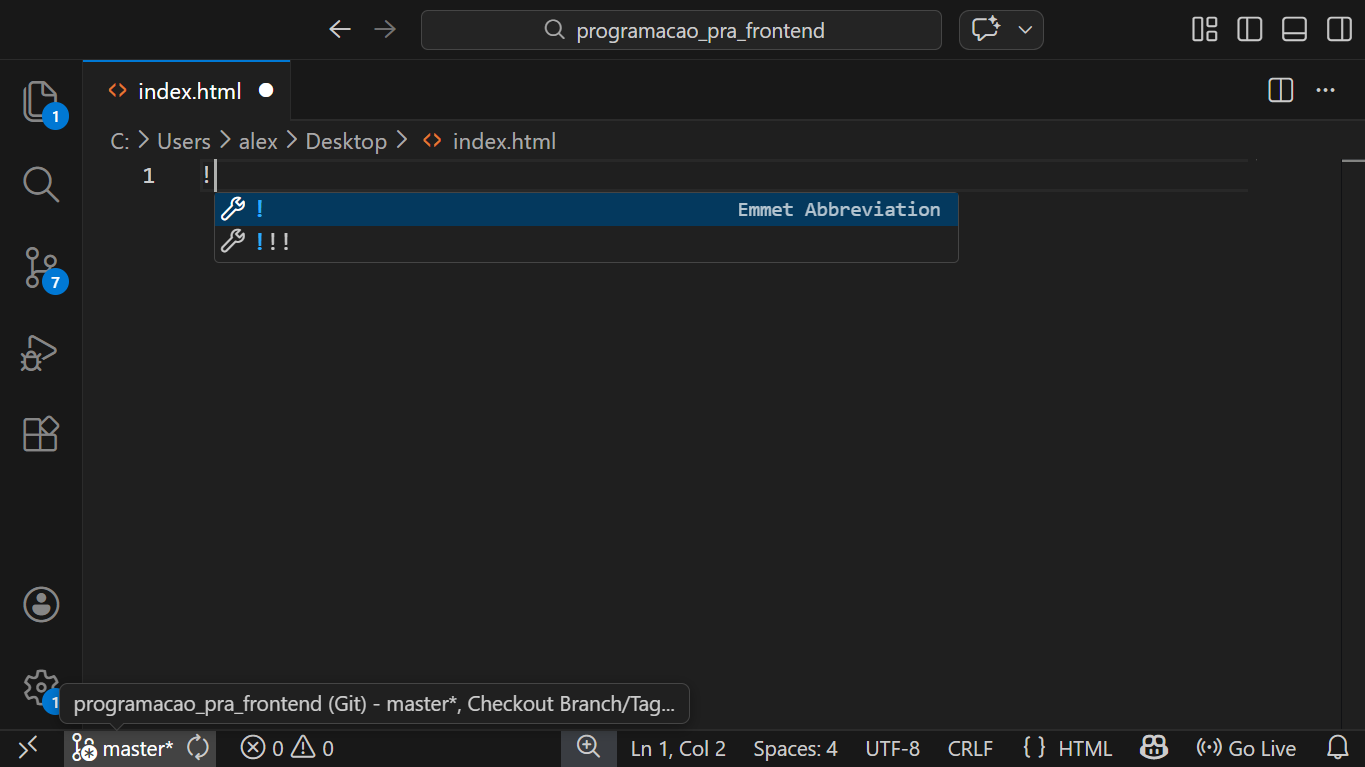The image size is (1365, 767).
Task: Click the Copilot icon in status bar
Action: pos(1153,747)
